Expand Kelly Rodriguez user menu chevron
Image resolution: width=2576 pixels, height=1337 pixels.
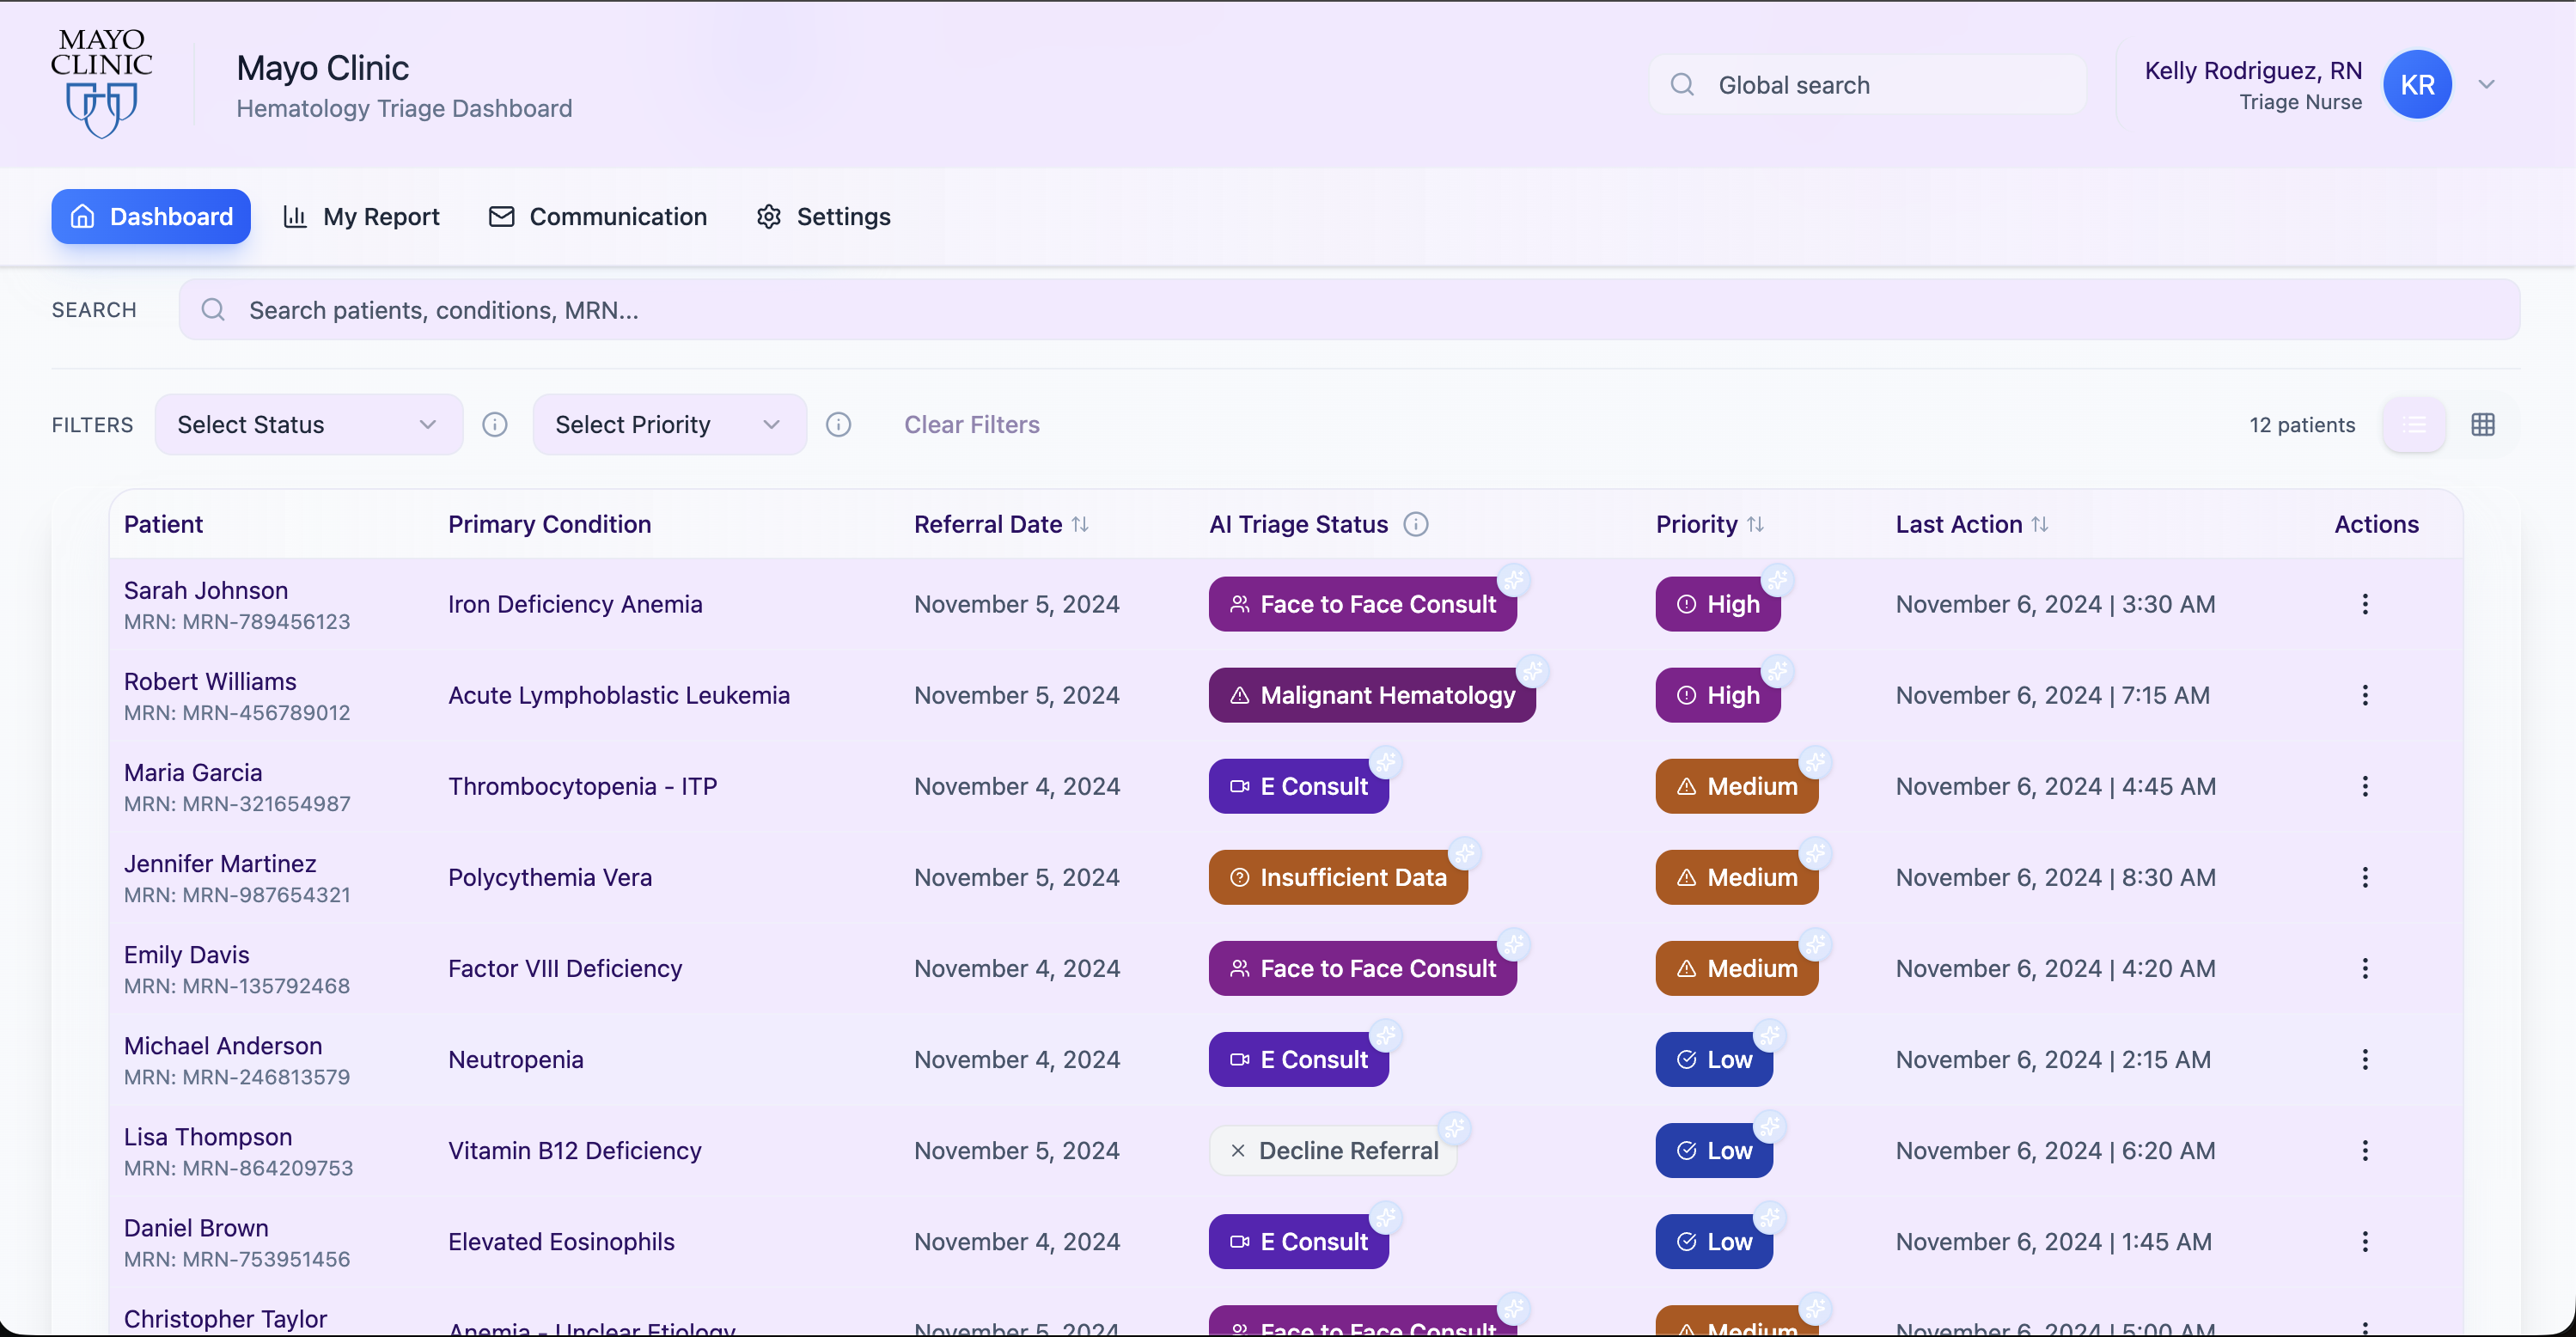(2486, 85)
